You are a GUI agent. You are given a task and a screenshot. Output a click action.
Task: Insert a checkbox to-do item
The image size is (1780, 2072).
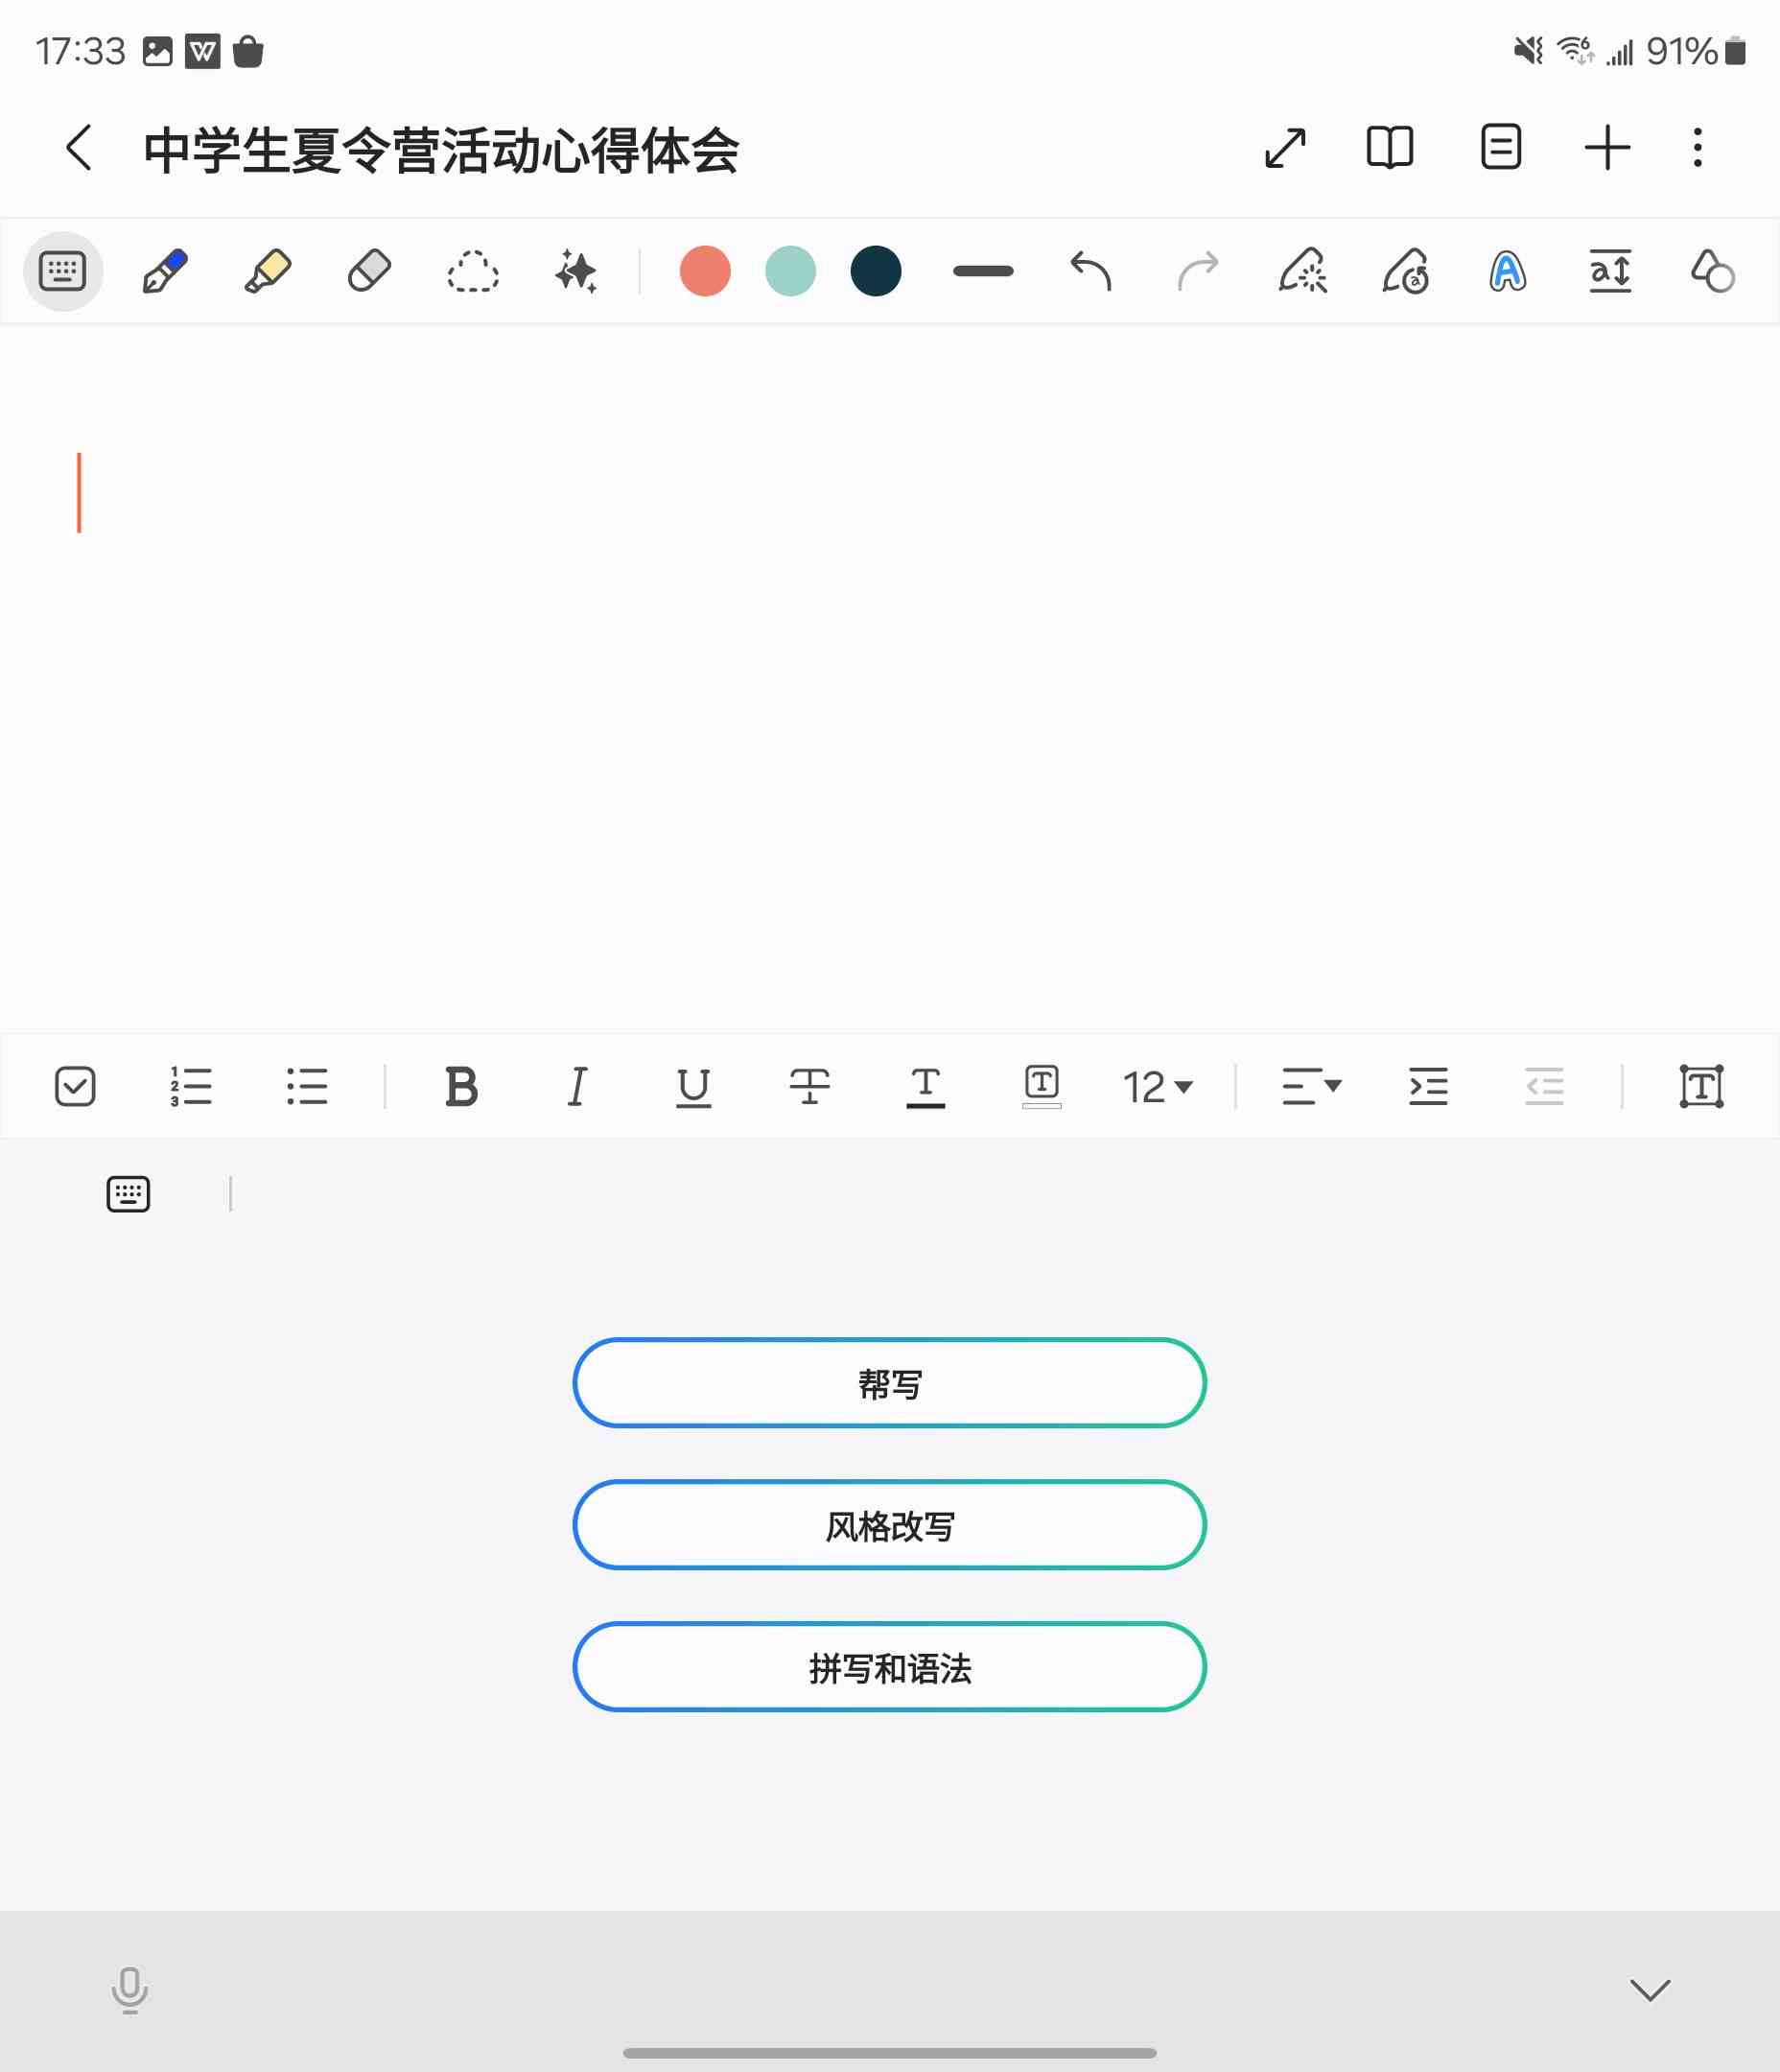pos(75,1086)
